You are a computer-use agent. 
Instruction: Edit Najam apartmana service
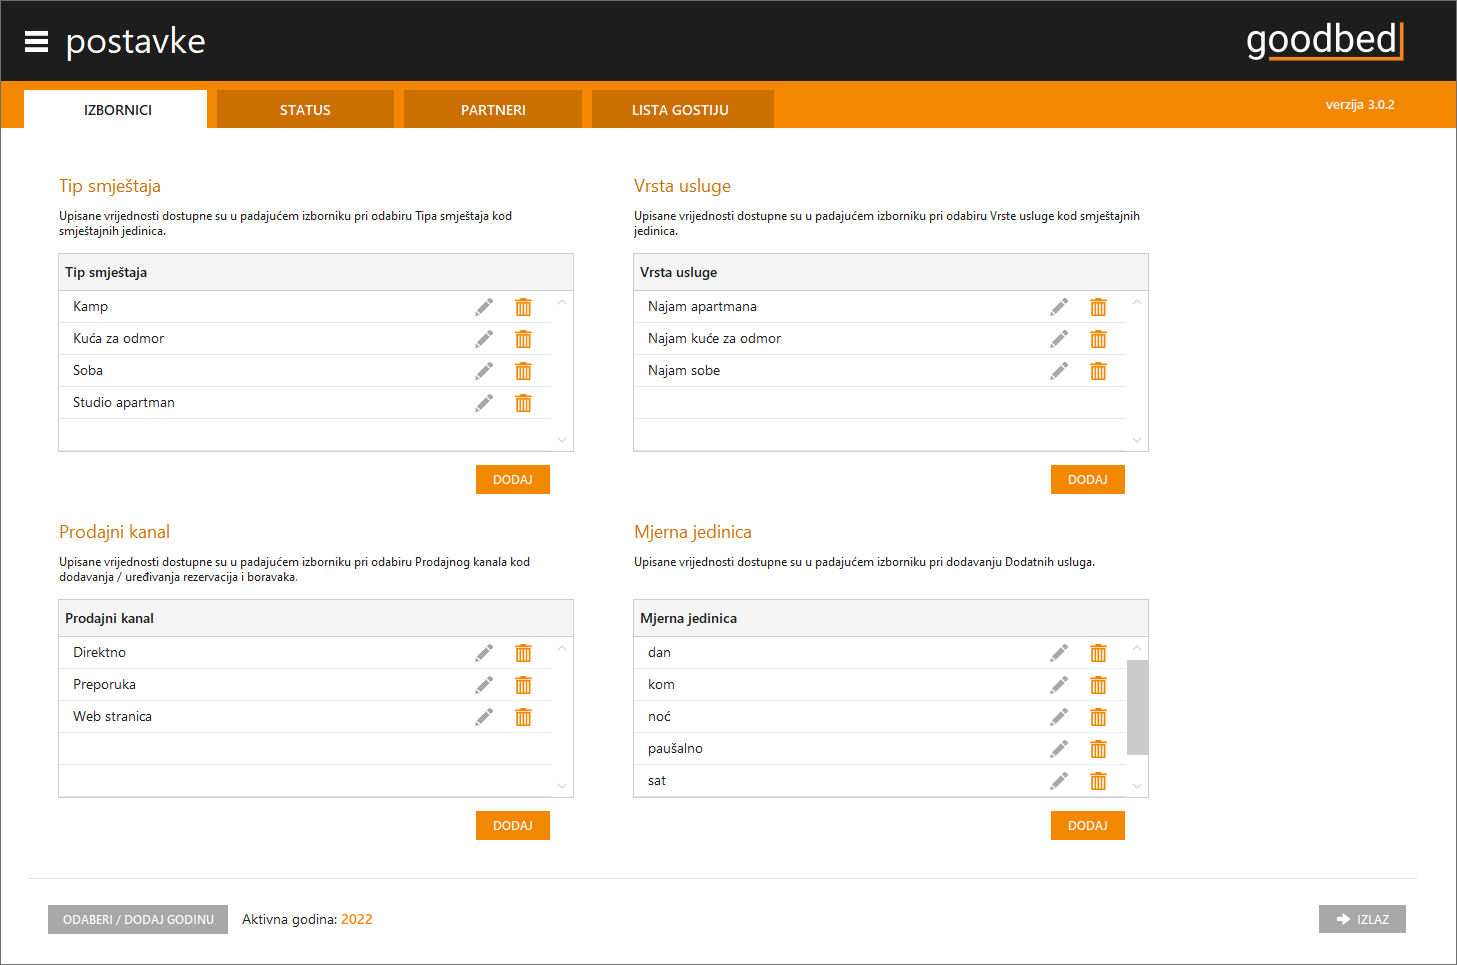pyautogui.click(x=1059, y=307)
